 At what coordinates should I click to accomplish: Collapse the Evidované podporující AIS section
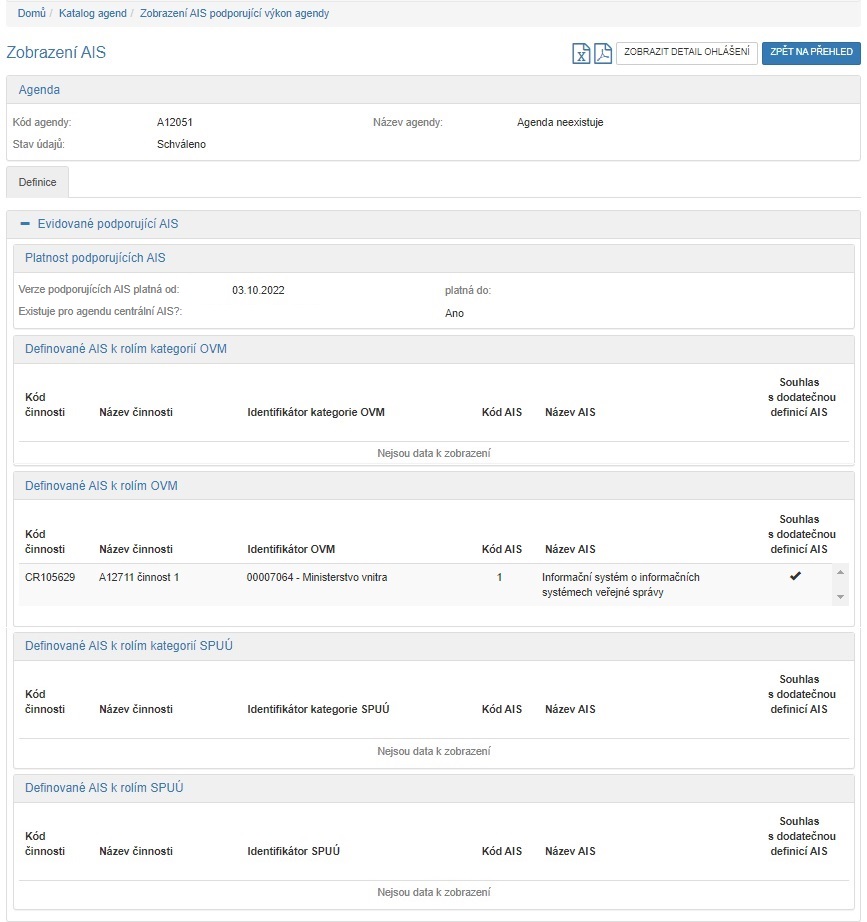pos(25,224)
